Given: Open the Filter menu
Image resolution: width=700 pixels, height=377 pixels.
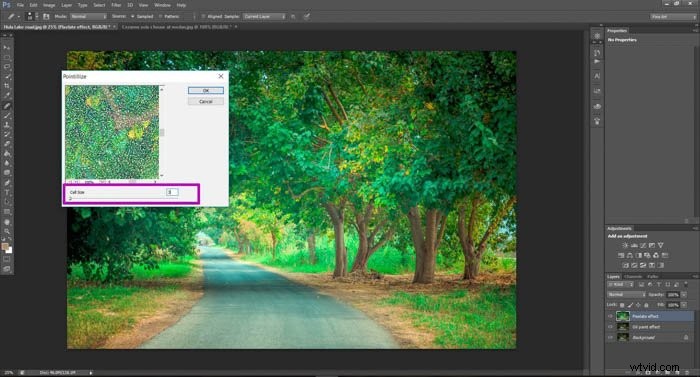Looking at the screenshot, I should [x=116, y=5].
